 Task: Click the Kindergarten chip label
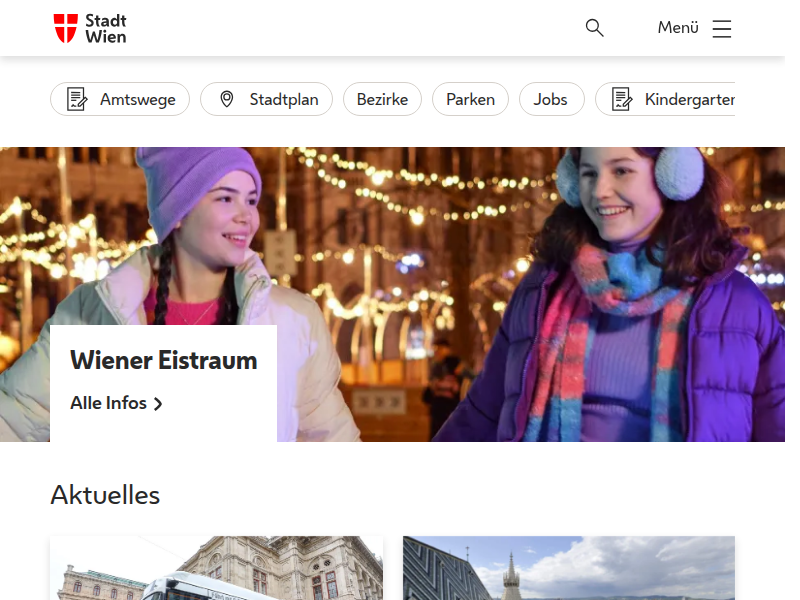pyautogui.click(x=689, y=99)
